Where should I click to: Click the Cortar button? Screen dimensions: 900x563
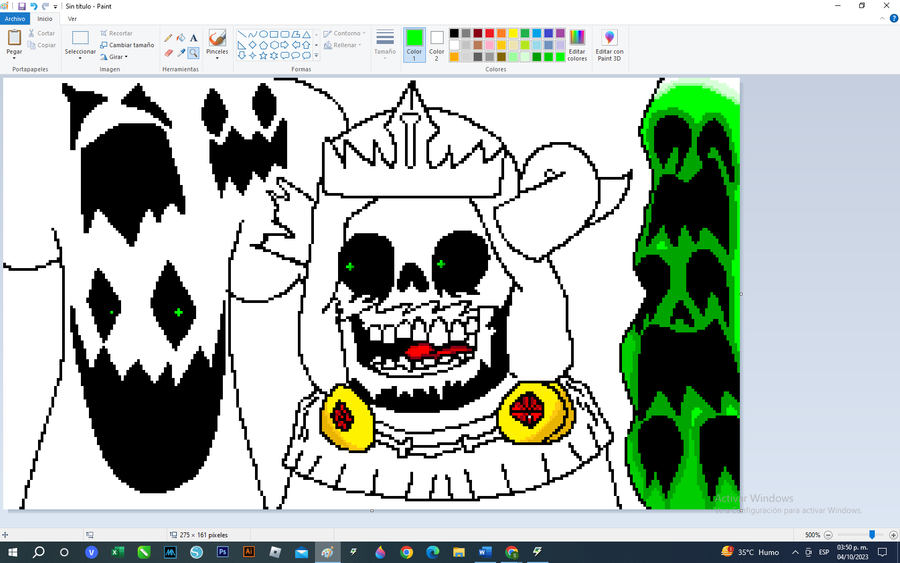[41, 33]
